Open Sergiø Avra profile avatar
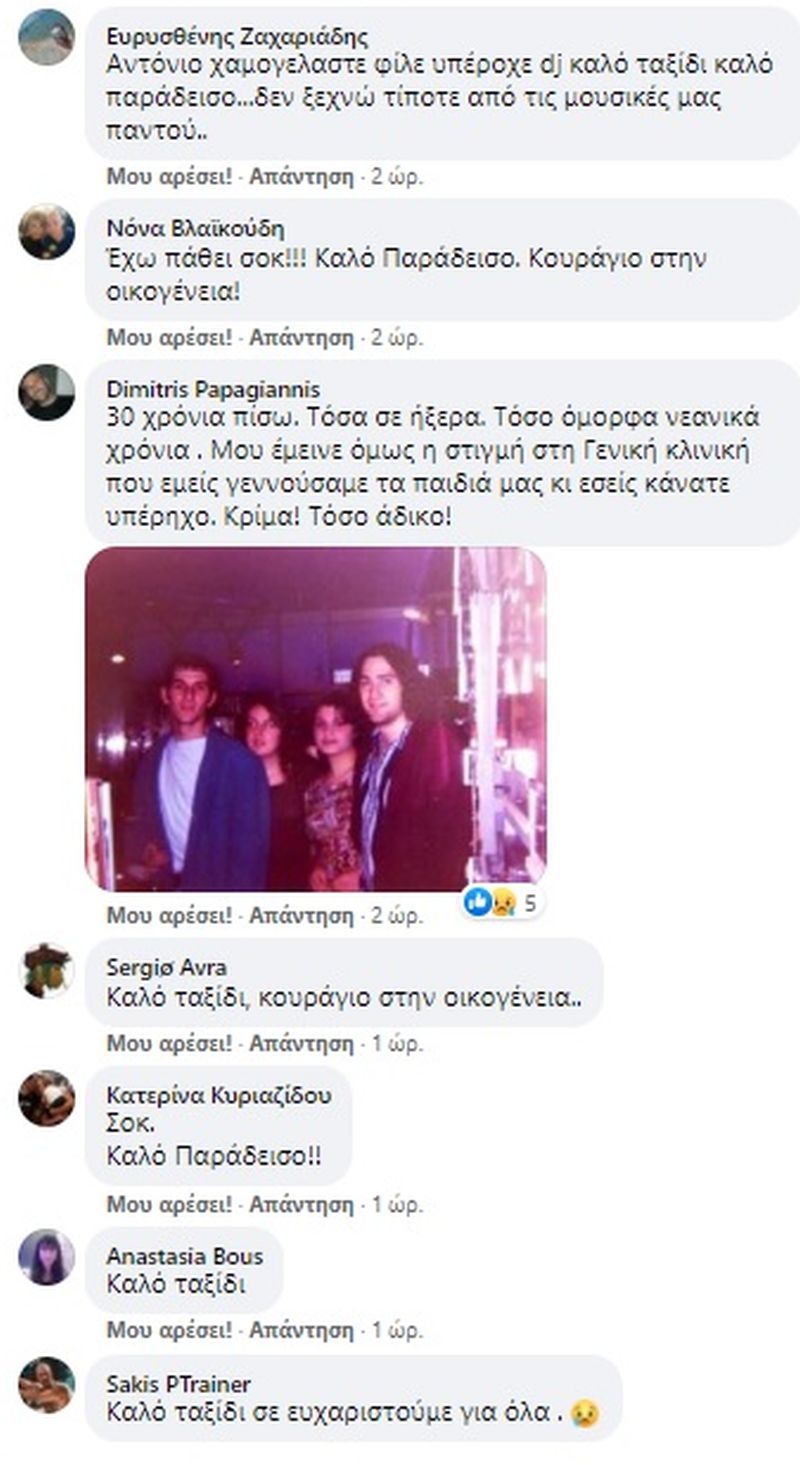 pos(46,970)
